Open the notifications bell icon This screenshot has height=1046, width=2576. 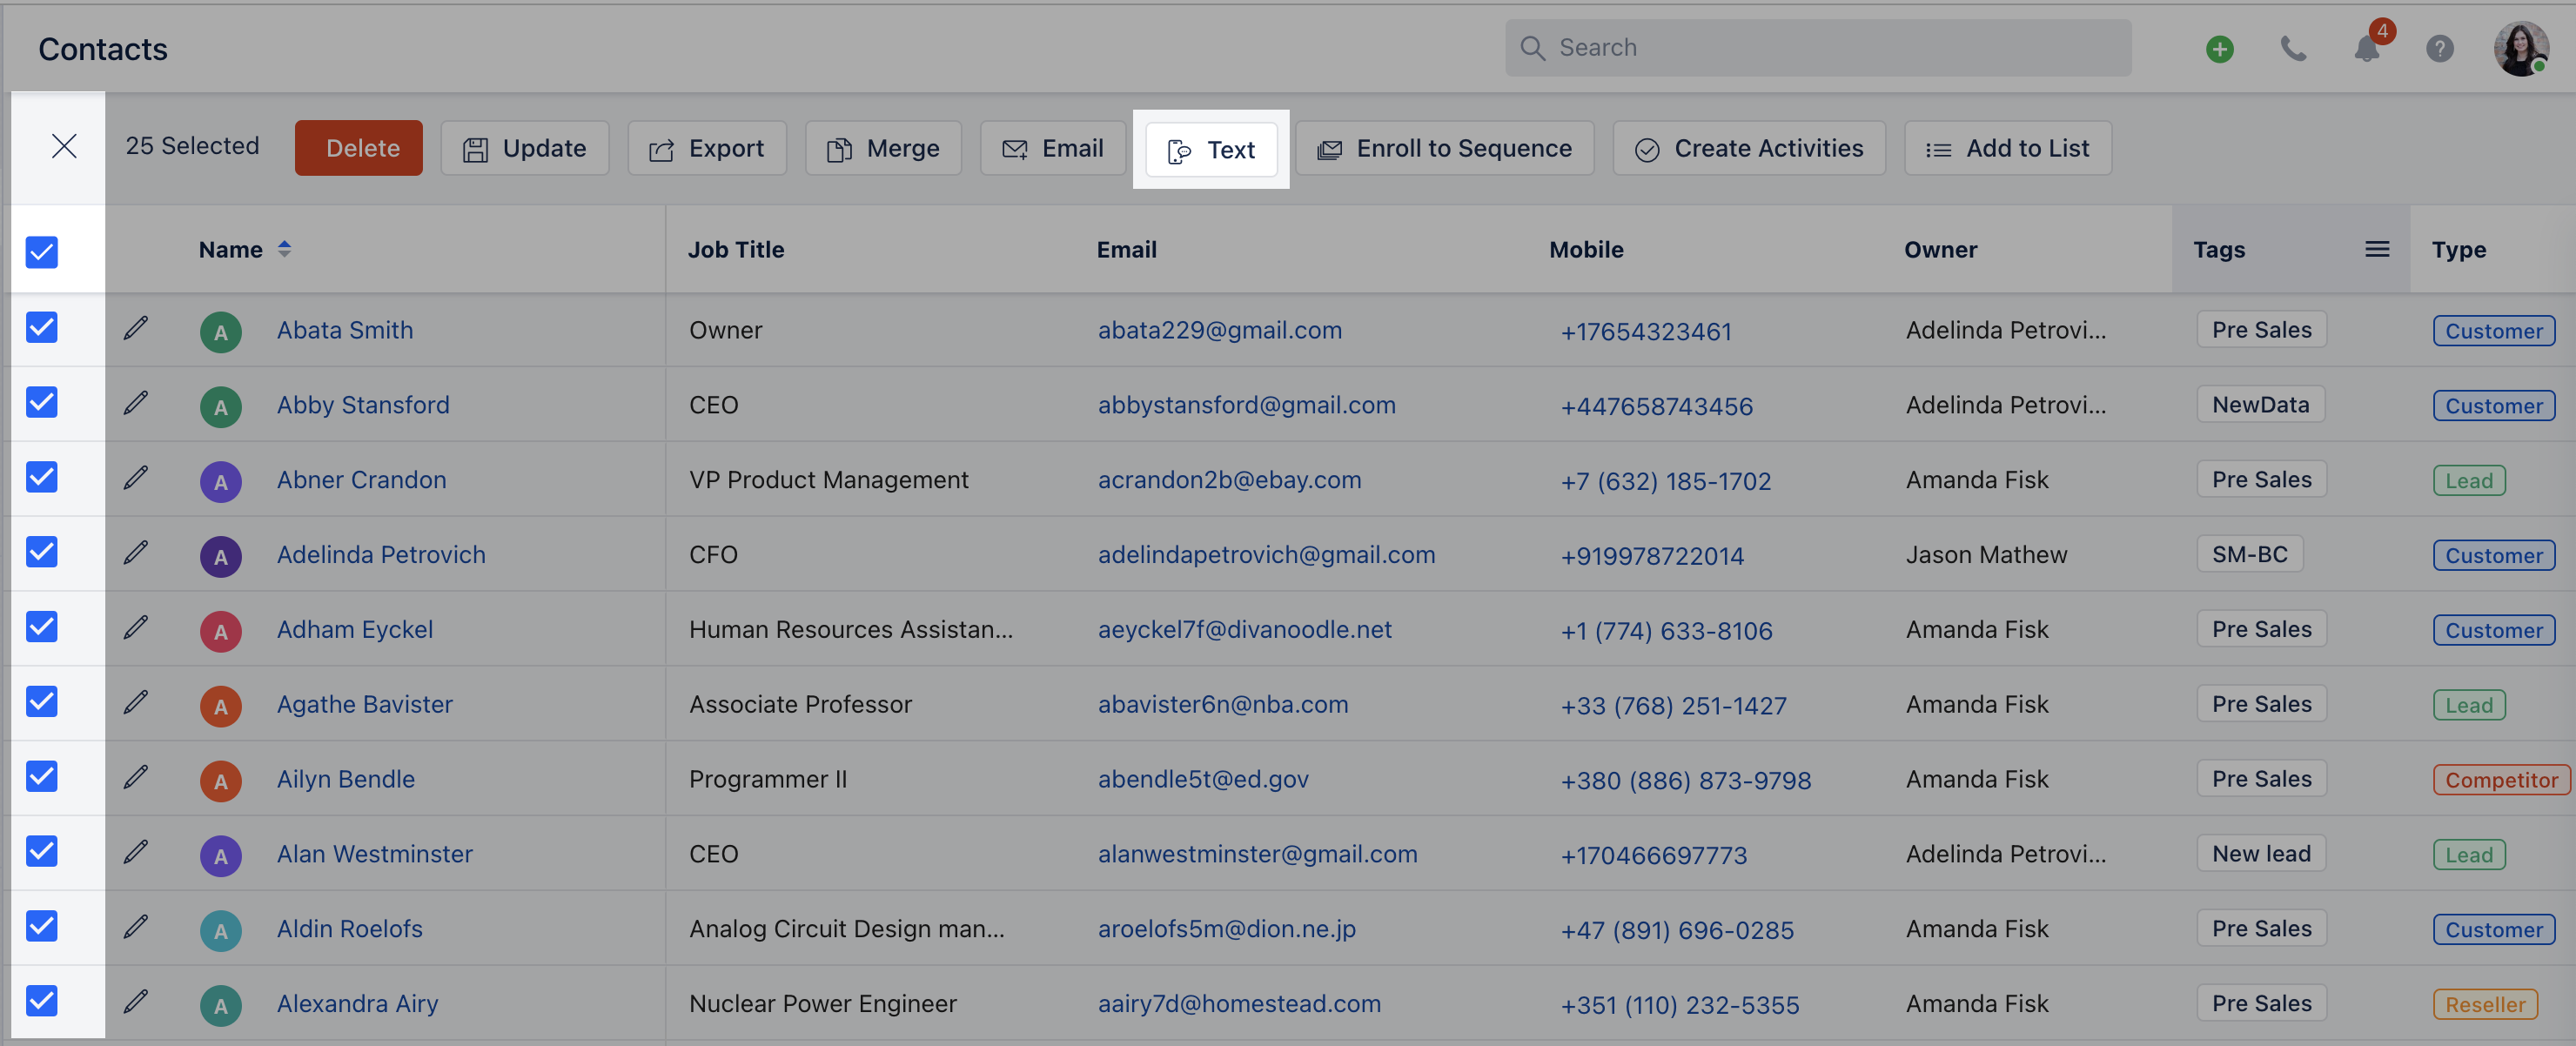2366,48
